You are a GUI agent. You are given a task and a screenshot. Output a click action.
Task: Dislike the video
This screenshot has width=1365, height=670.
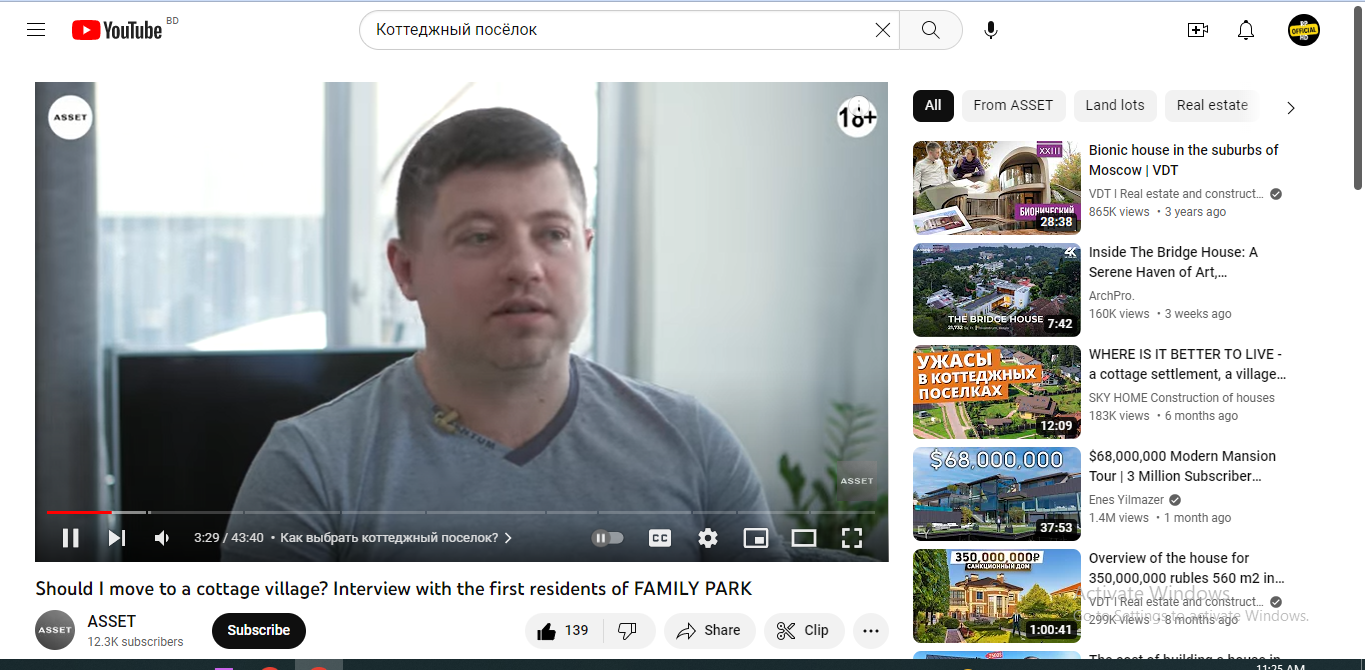click(628, 631)
